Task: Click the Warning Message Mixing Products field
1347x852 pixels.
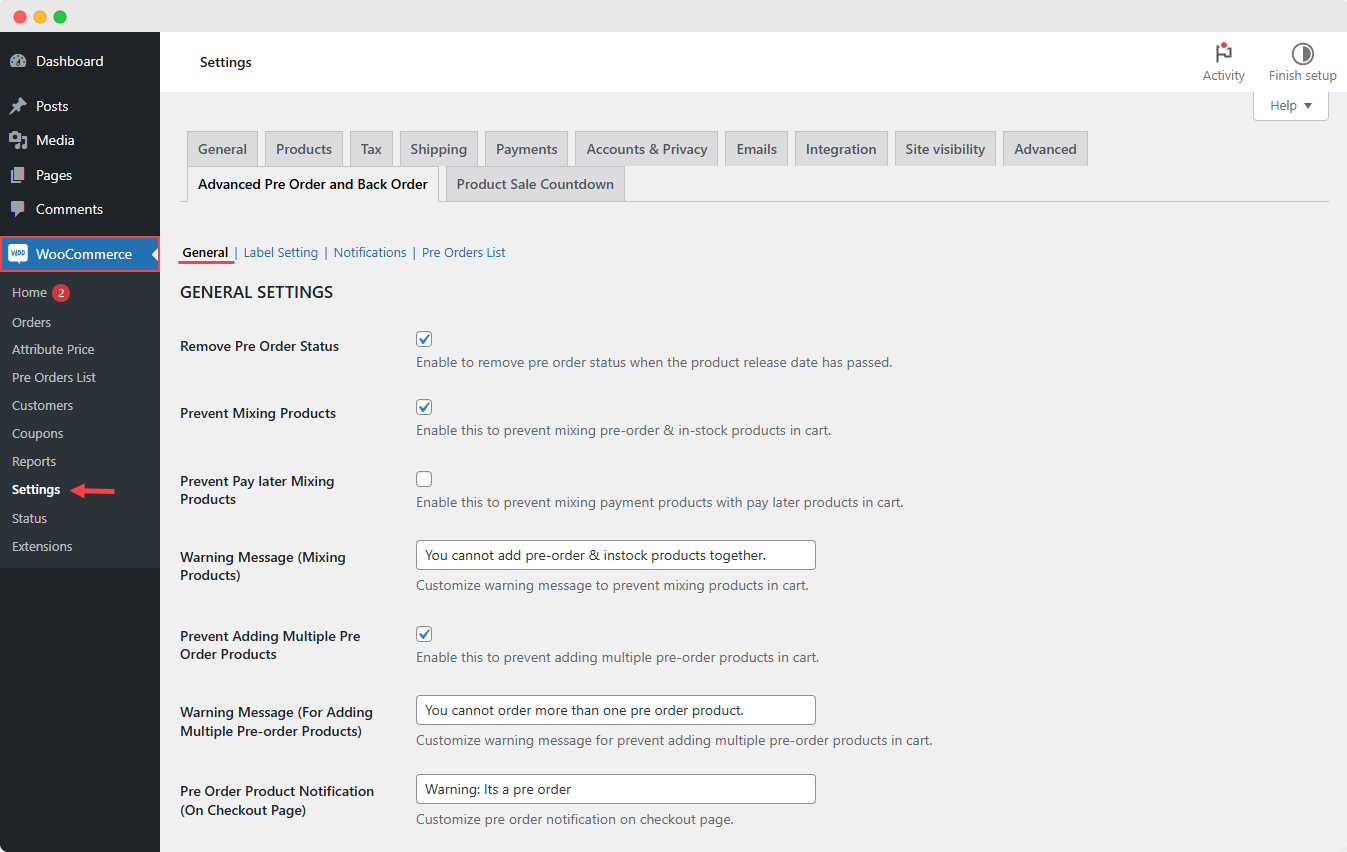Action: 615,555
